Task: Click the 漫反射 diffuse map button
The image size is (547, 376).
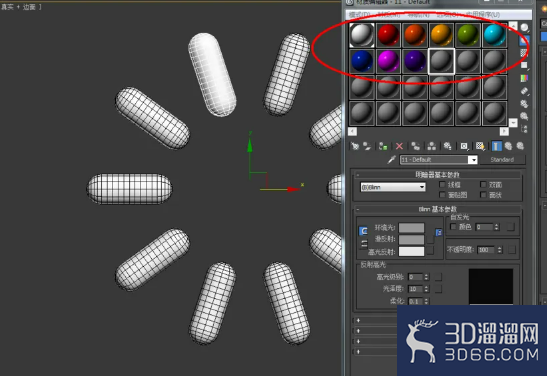Action: click(430, 240)
